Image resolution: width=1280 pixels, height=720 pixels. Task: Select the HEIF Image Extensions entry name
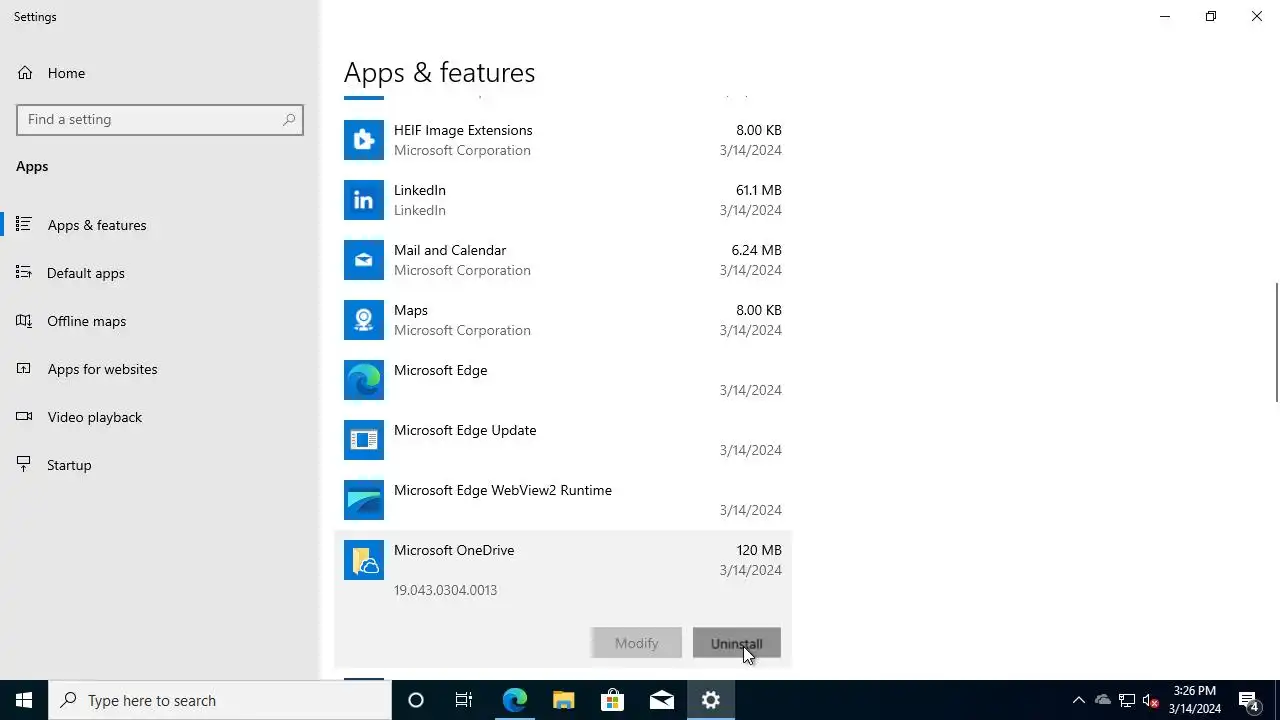click(x=463, y=130)
